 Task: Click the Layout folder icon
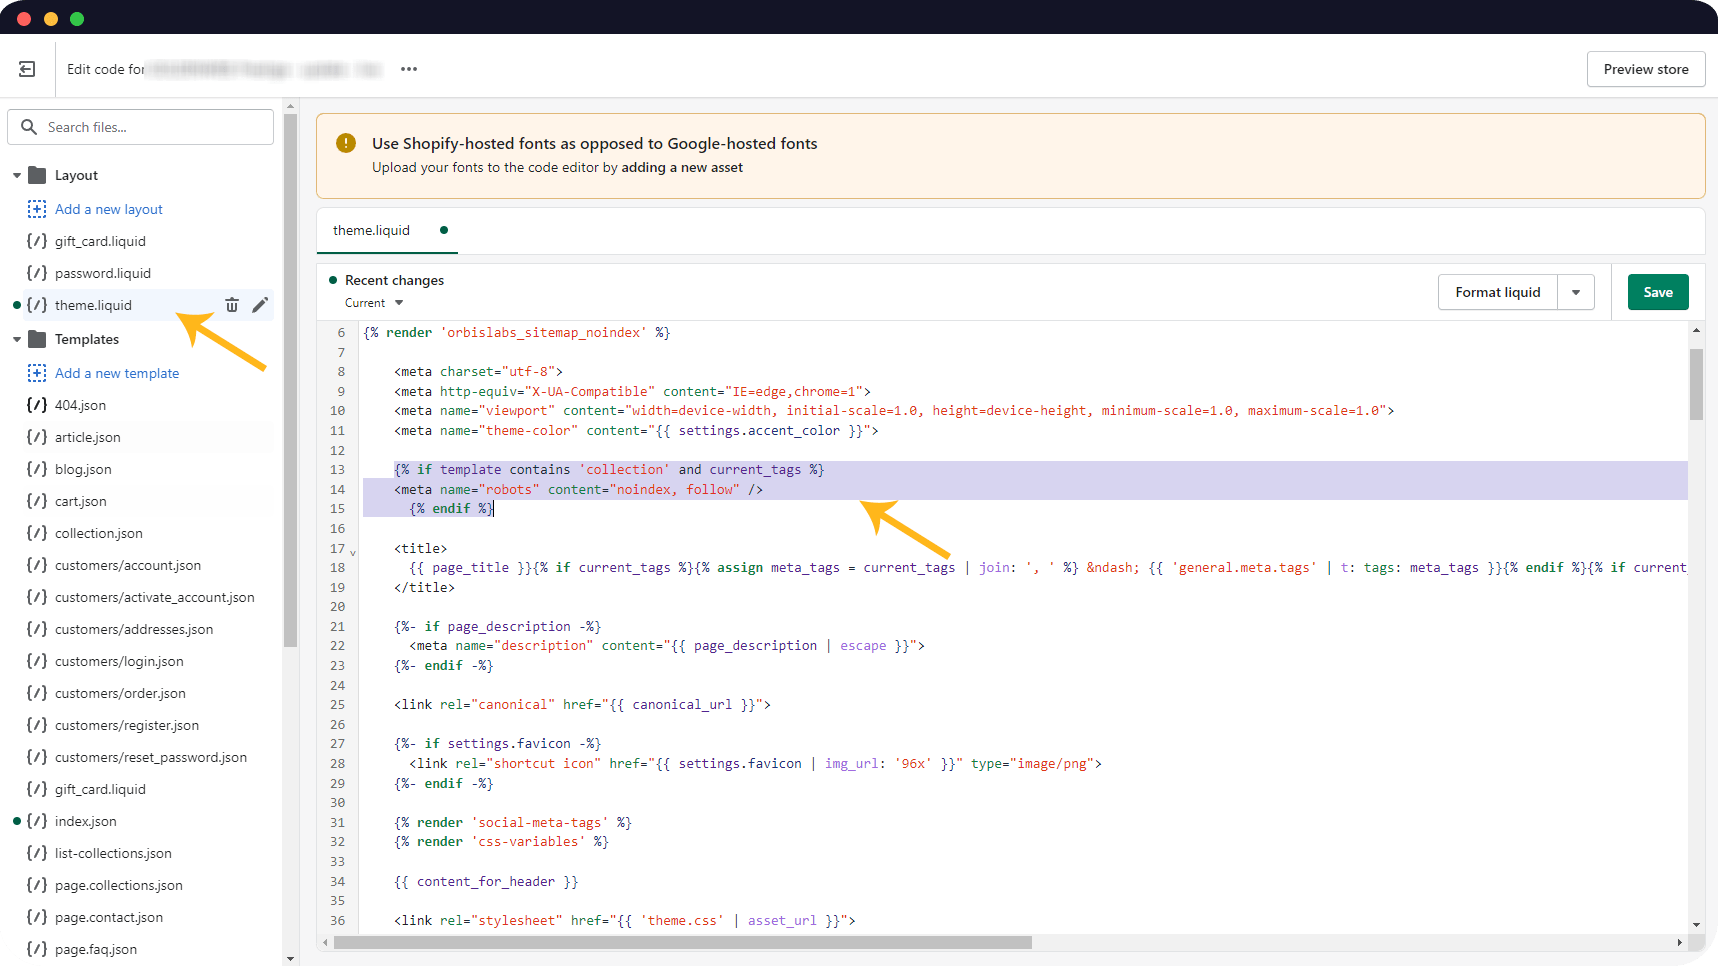click(x=37, y=175)
